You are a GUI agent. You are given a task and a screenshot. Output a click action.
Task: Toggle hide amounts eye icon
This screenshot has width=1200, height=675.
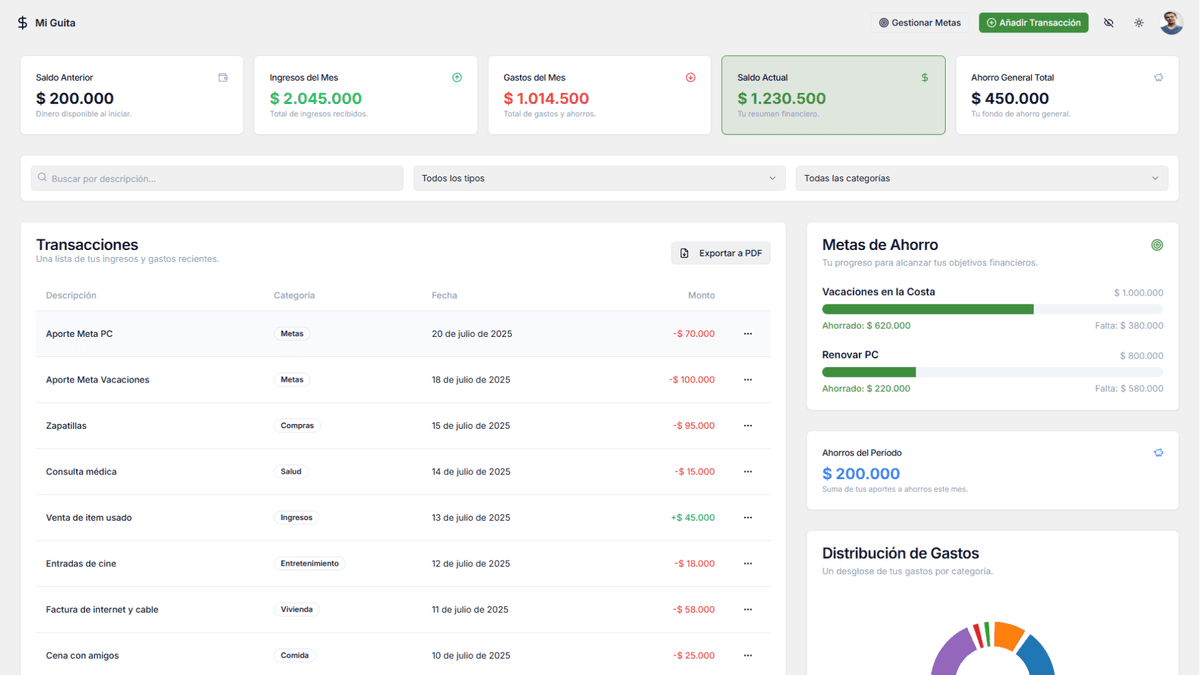1108,22
